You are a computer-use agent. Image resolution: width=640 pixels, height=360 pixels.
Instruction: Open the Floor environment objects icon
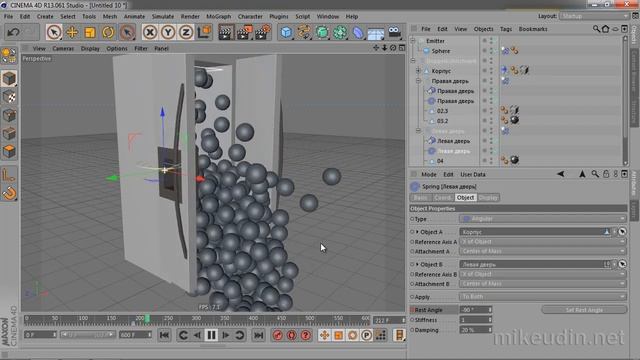click(x=376, y=32)
